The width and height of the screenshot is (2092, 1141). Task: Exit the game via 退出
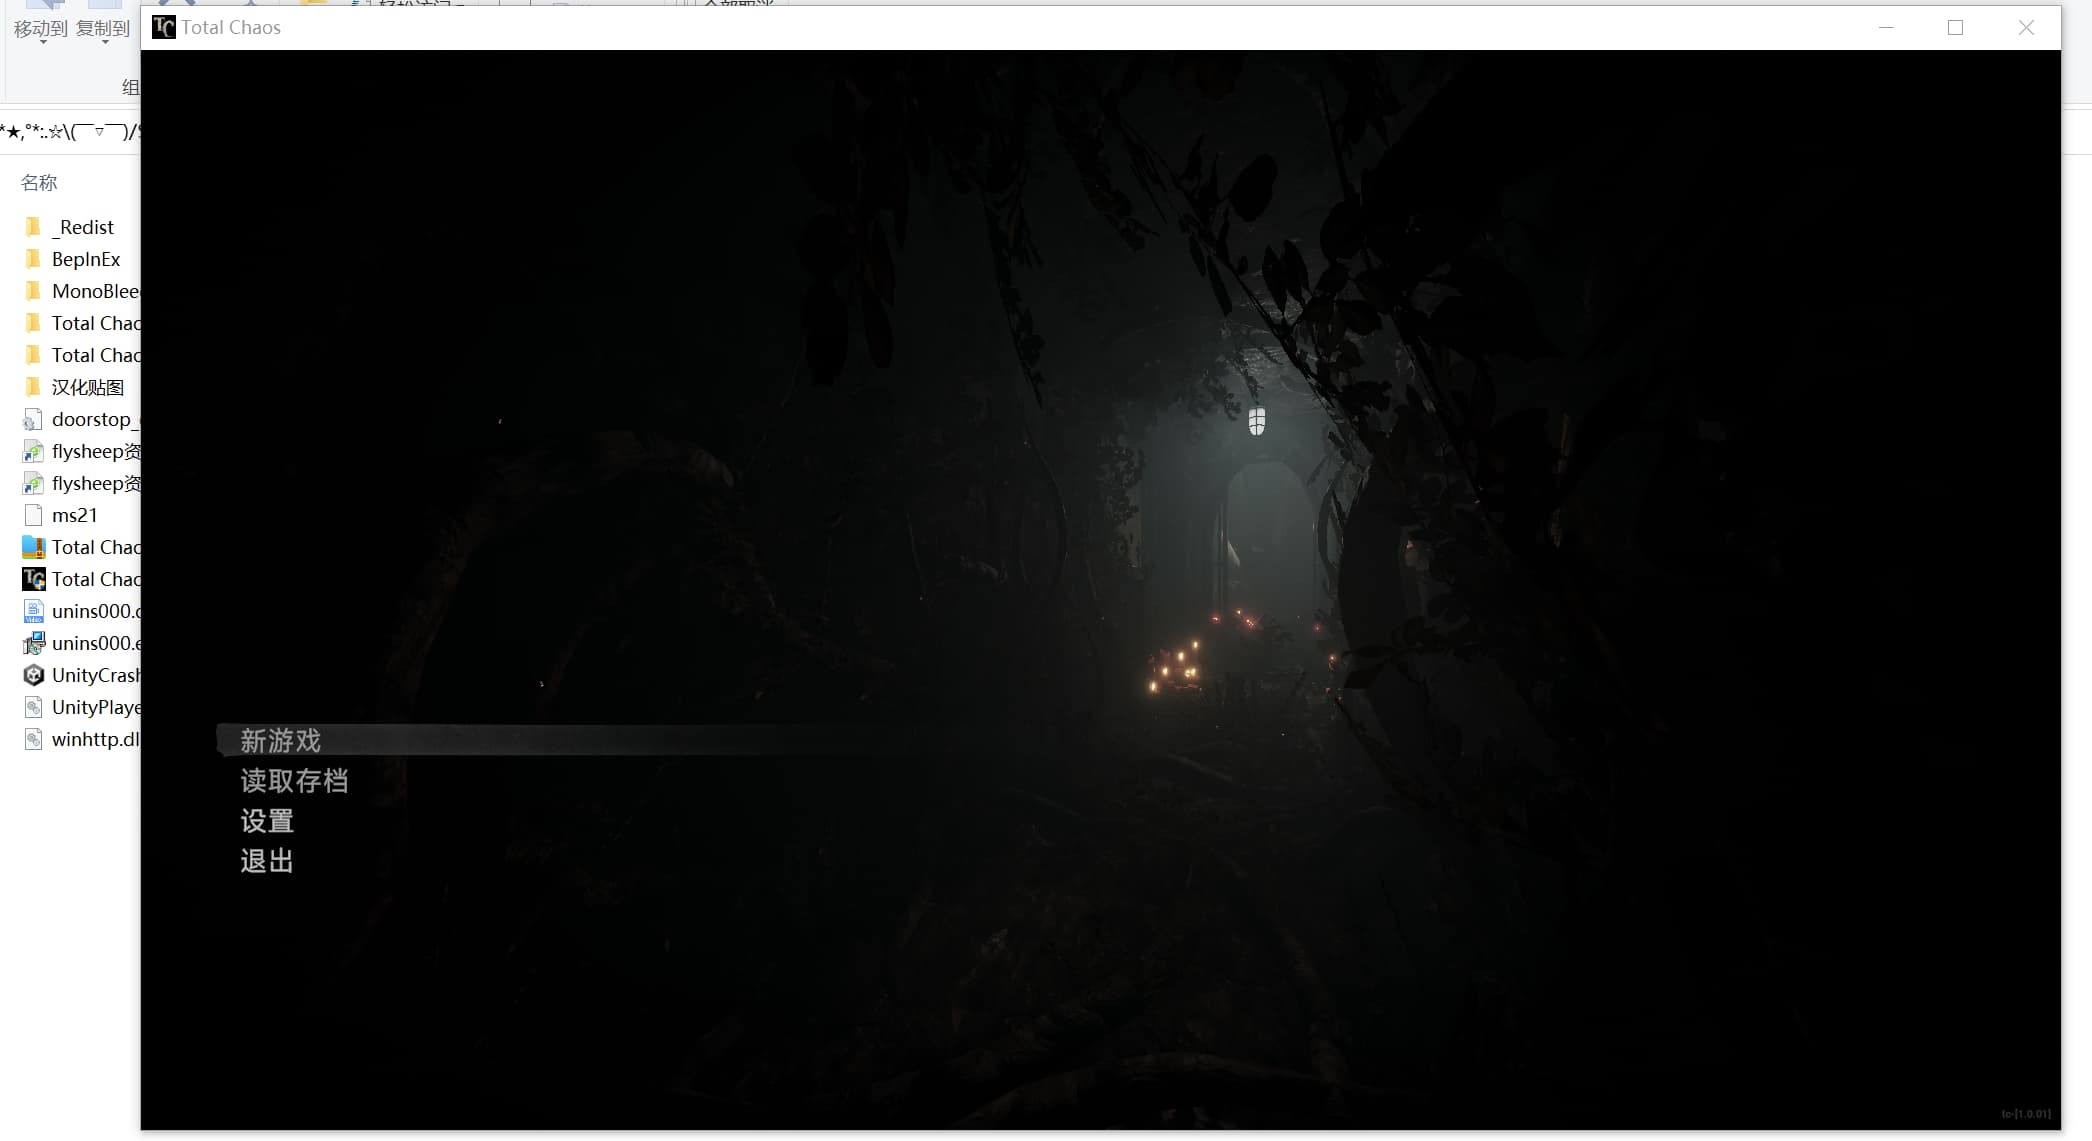[x=267, y=861]
